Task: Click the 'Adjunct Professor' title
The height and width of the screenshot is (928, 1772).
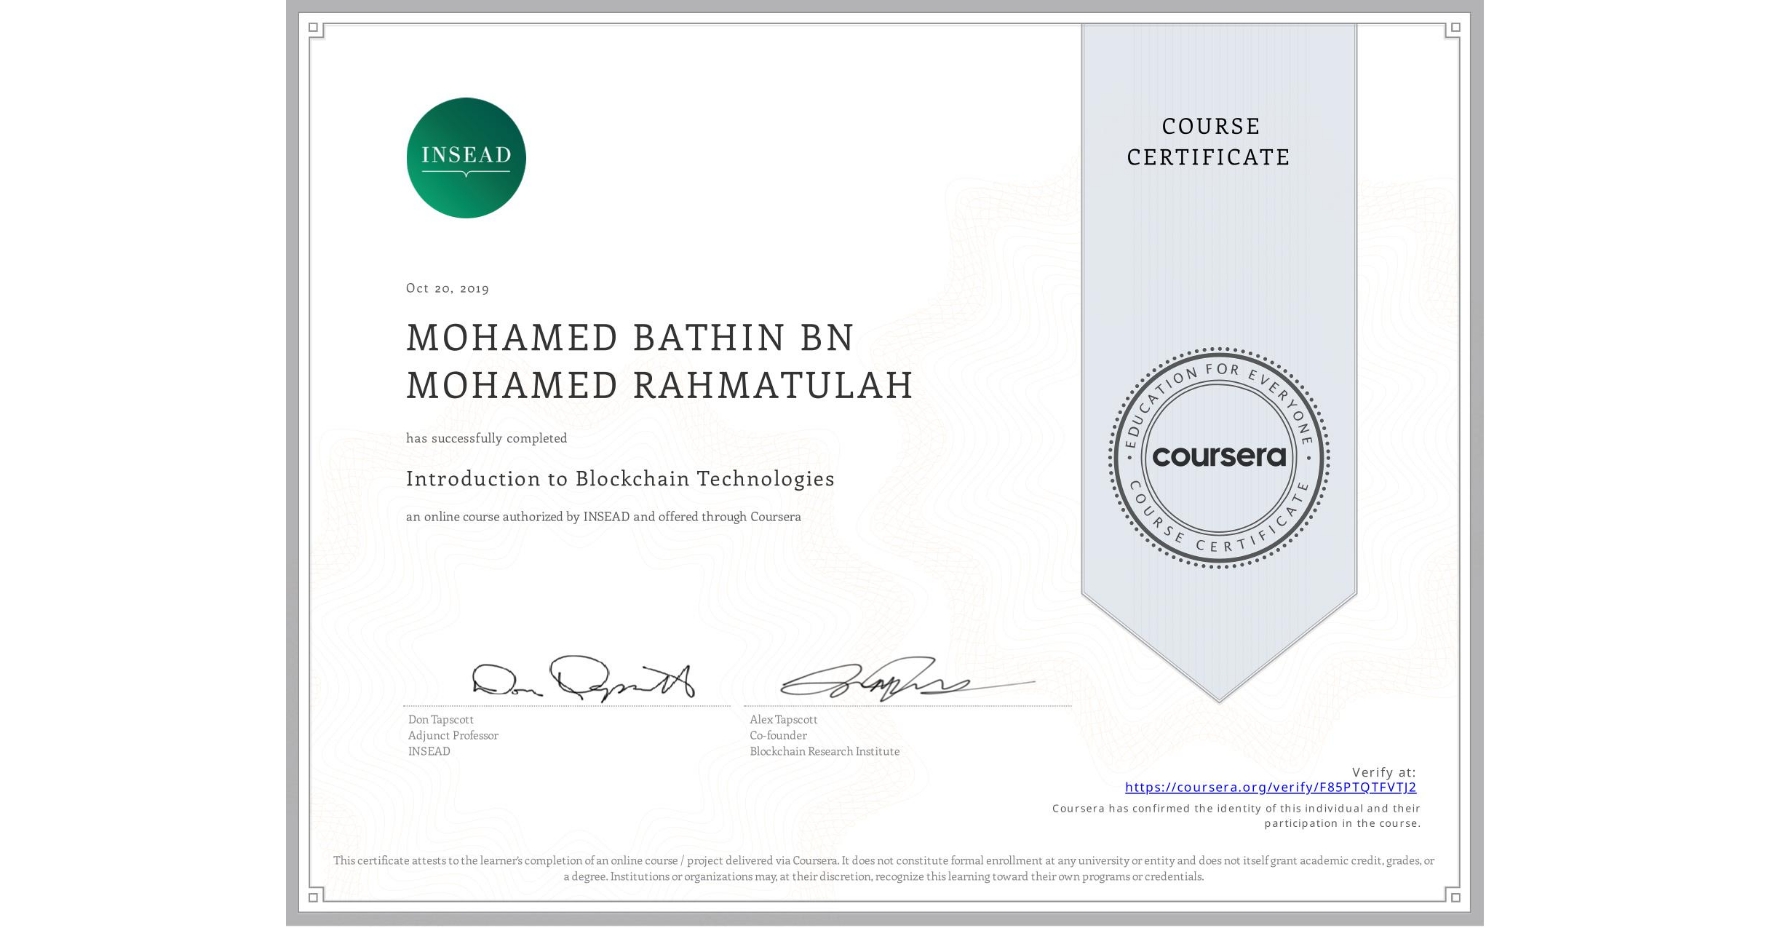Action: (x=453, y=736)
